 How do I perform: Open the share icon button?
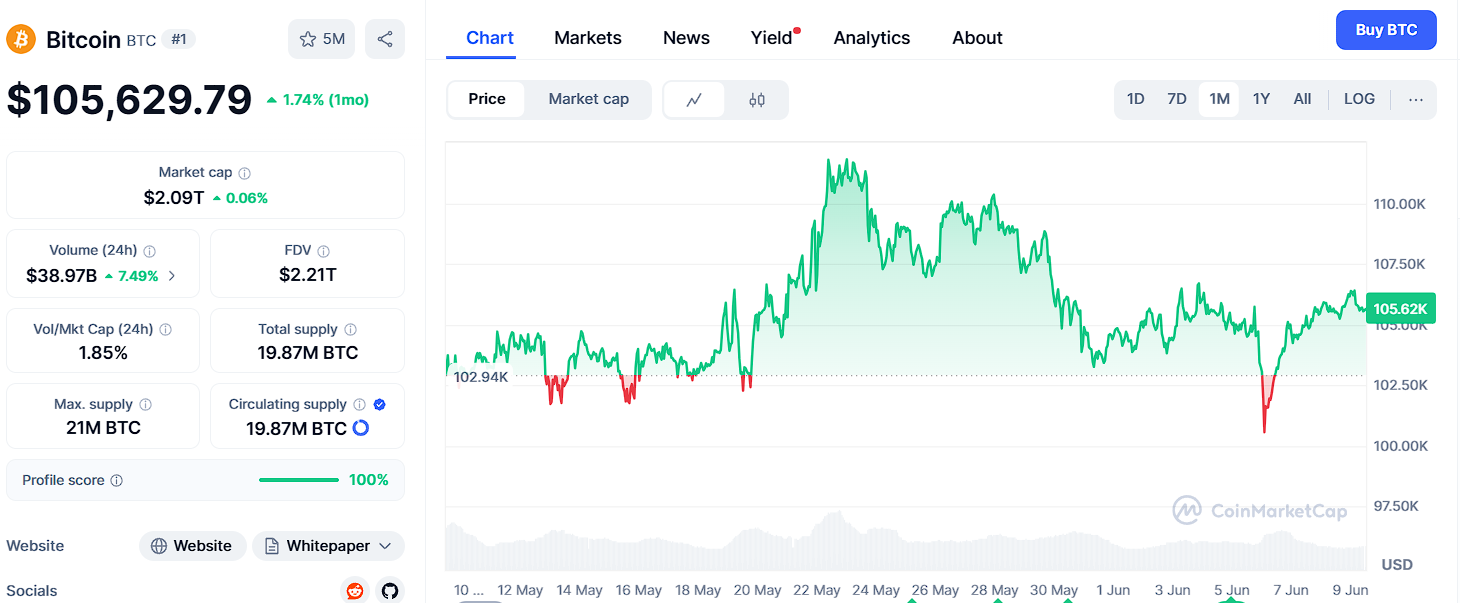[x=385, y=39]
